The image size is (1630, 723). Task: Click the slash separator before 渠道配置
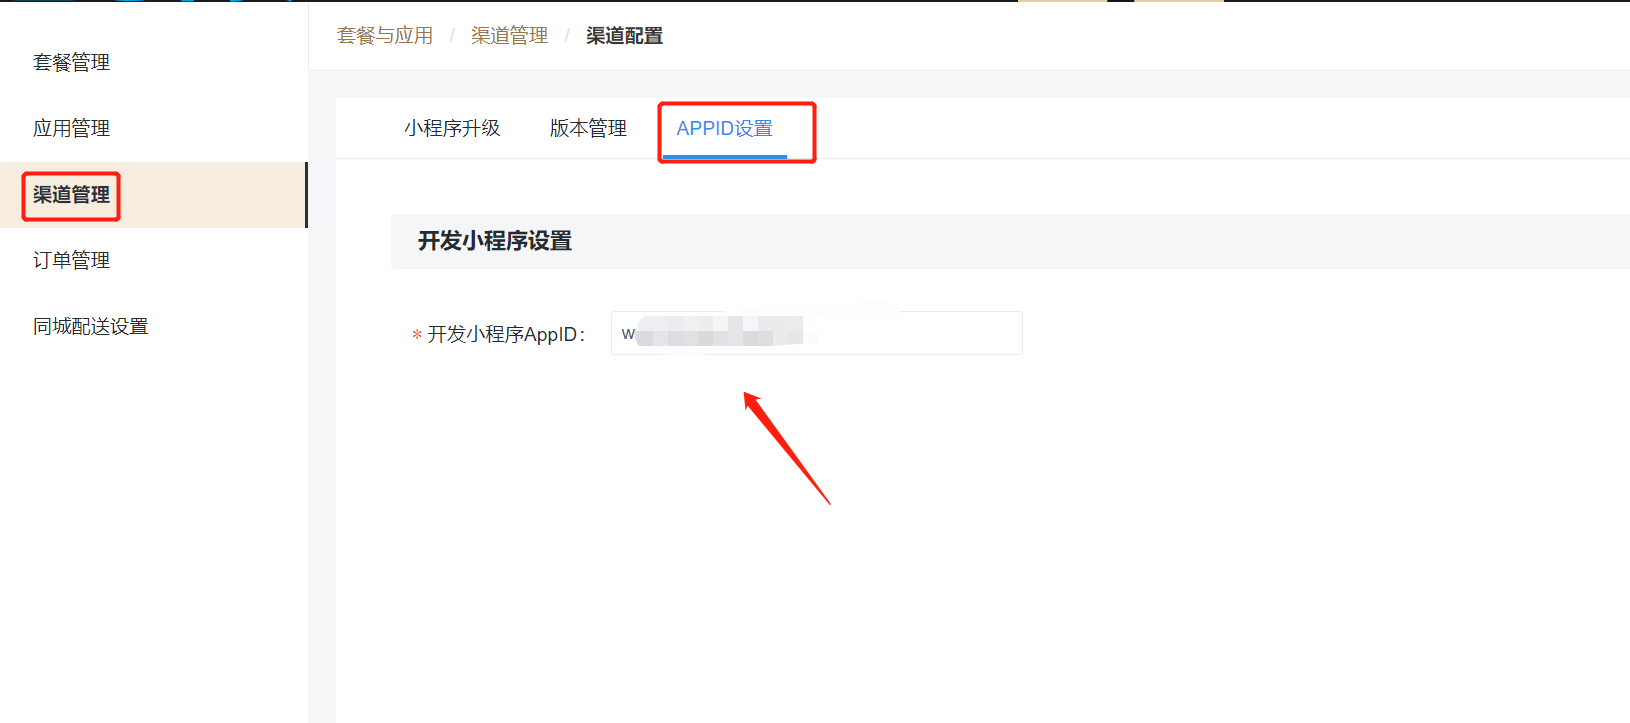click(567, 36)
